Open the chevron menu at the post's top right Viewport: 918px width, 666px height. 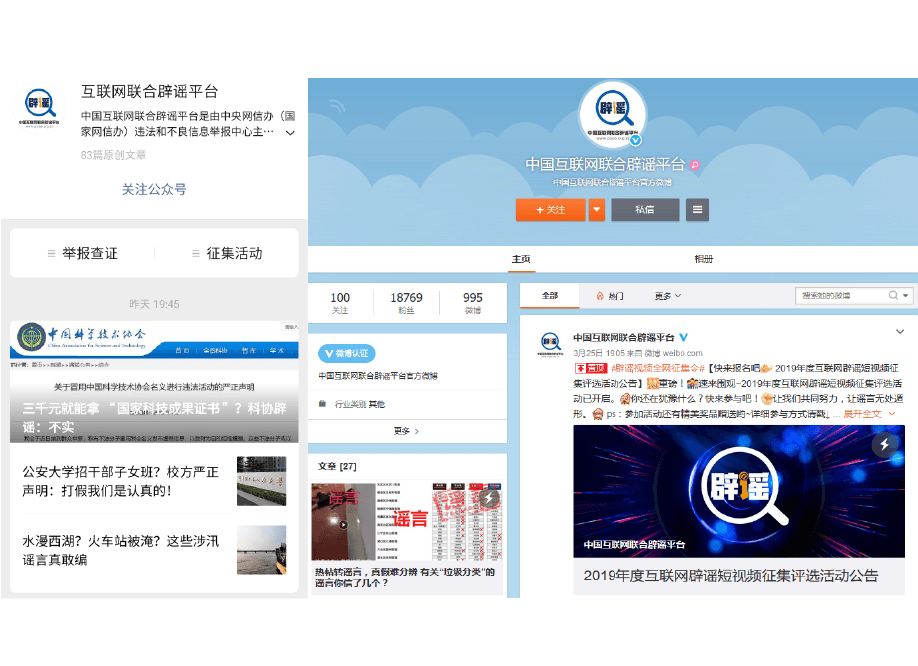(x=900, y=332)
